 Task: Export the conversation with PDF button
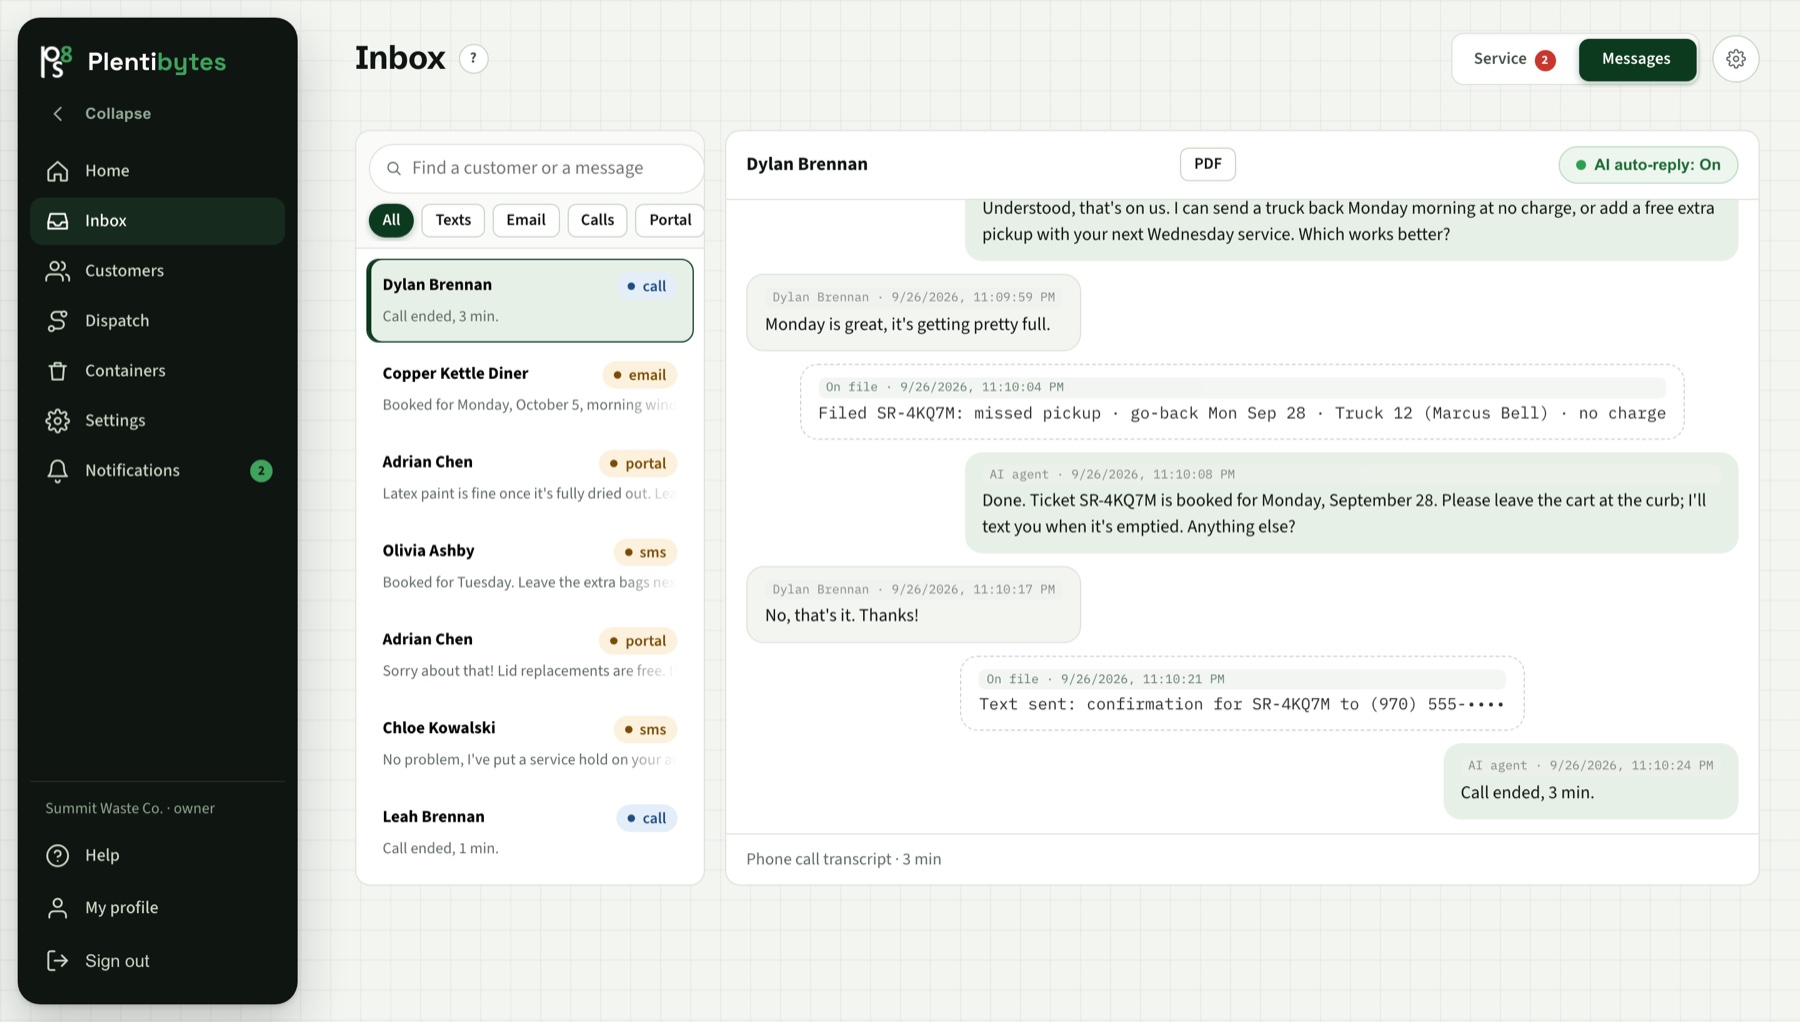(x=1208, y=164)
